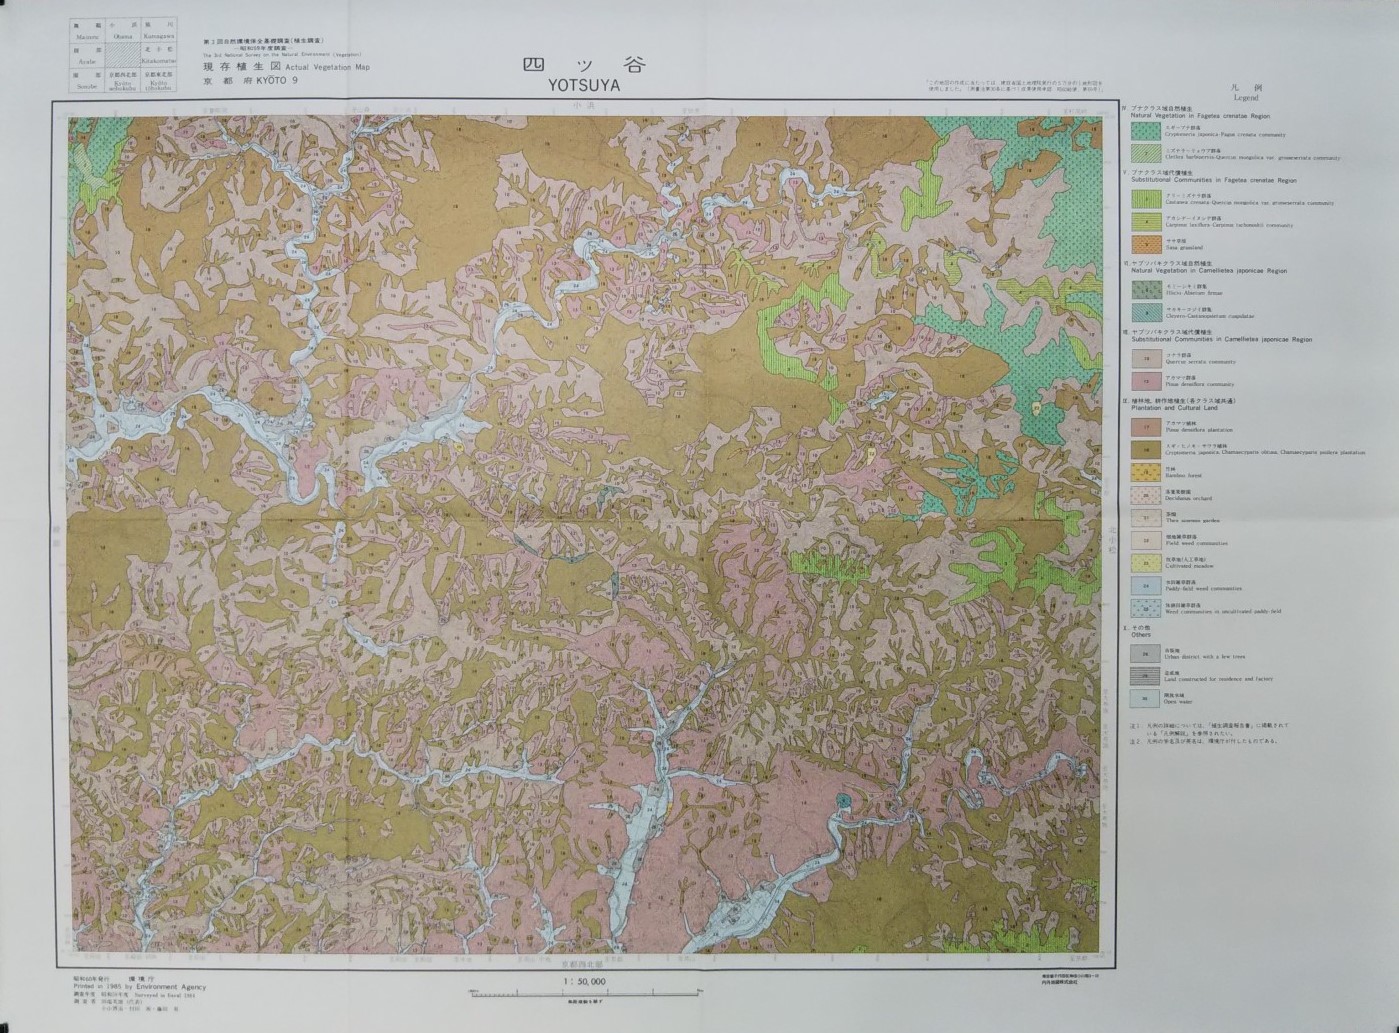Click the orange Sasa grassland swatch
Viewport: 1399px width, 1033px height.
1146,244
